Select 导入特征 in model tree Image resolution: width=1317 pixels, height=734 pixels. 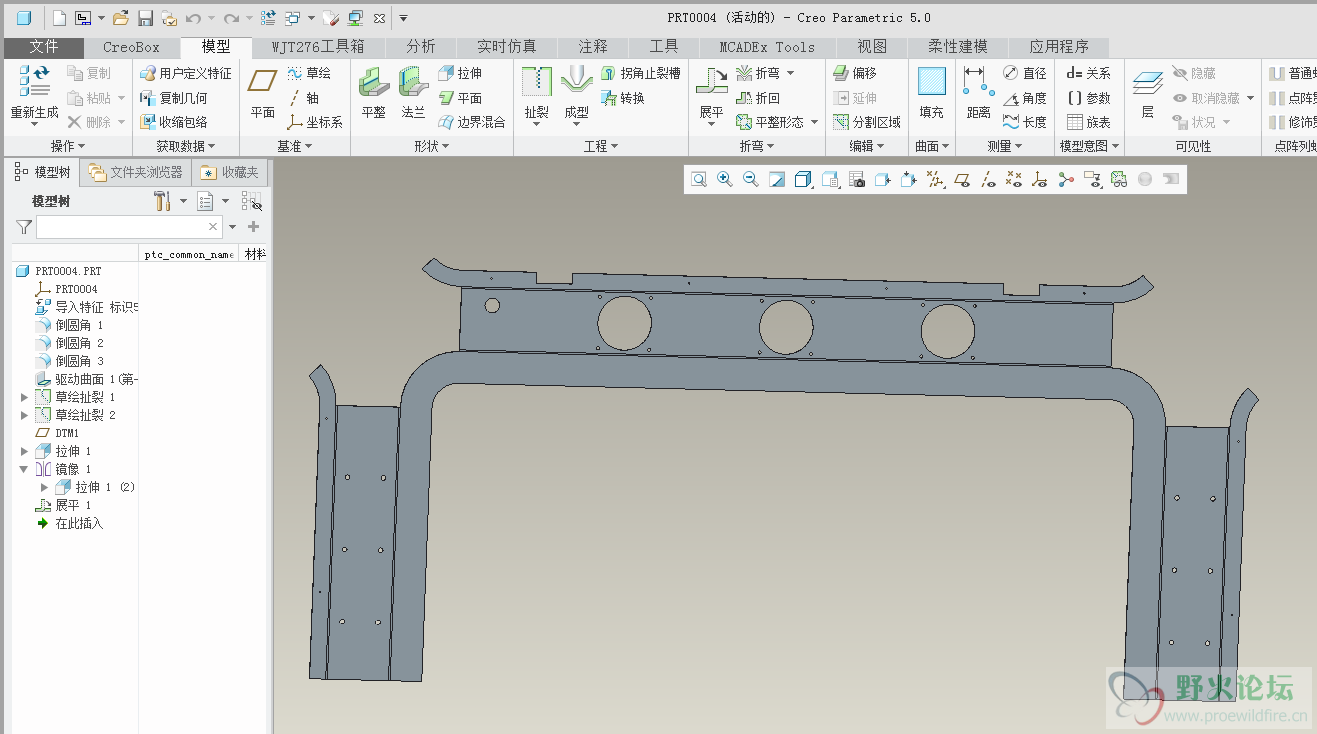87,307
